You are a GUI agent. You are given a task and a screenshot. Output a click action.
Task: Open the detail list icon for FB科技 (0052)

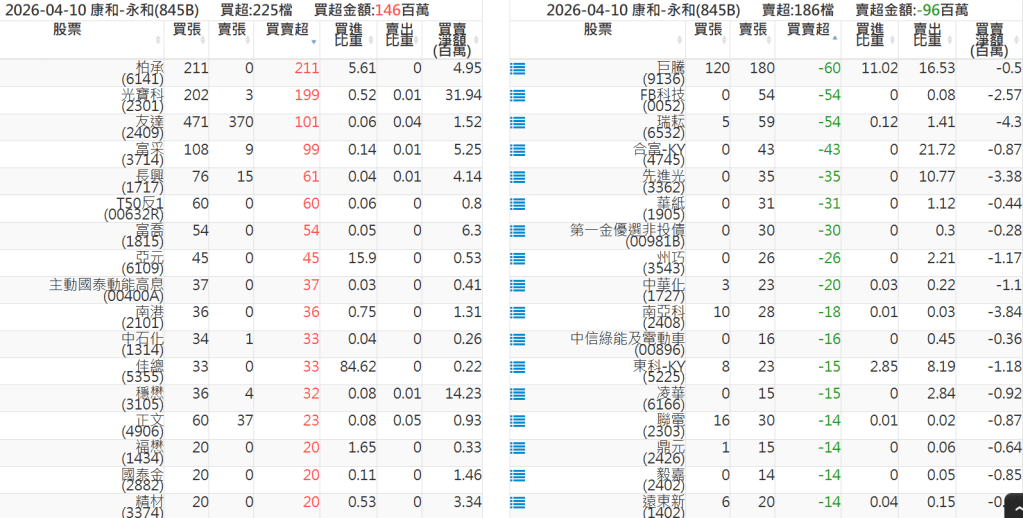pos(517,96)
